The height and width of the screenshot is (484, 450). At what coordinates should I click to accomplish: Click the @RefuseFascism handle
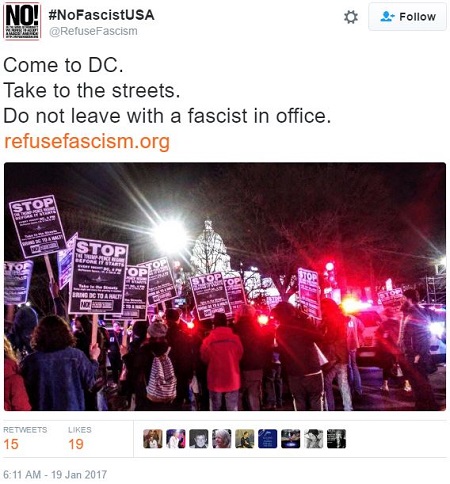point(93,31)
